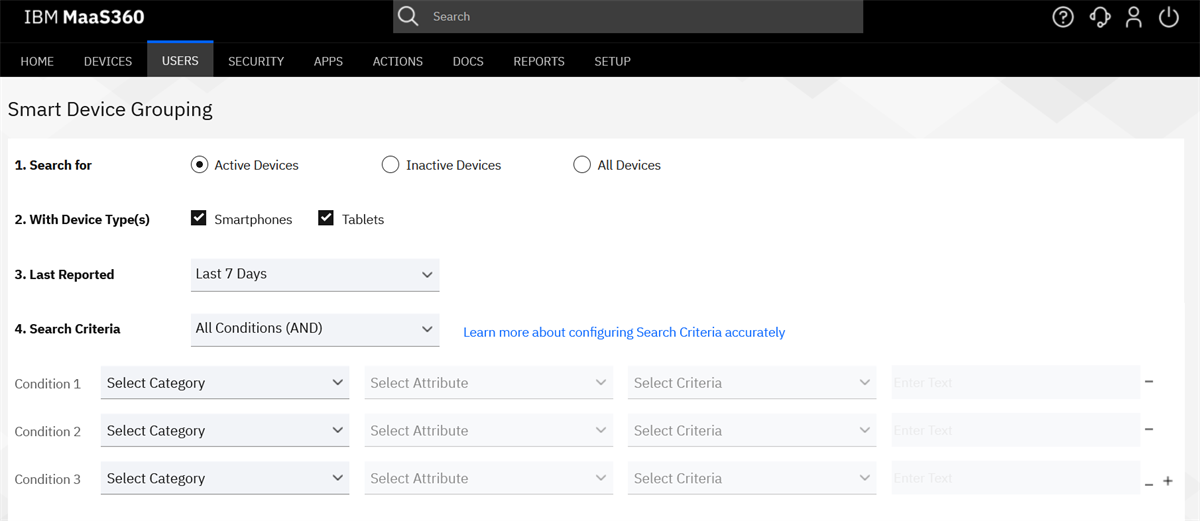Screen dimensions: 1200x521
Task: Click the '3. Last Reported' label
Action: point(64,274)
